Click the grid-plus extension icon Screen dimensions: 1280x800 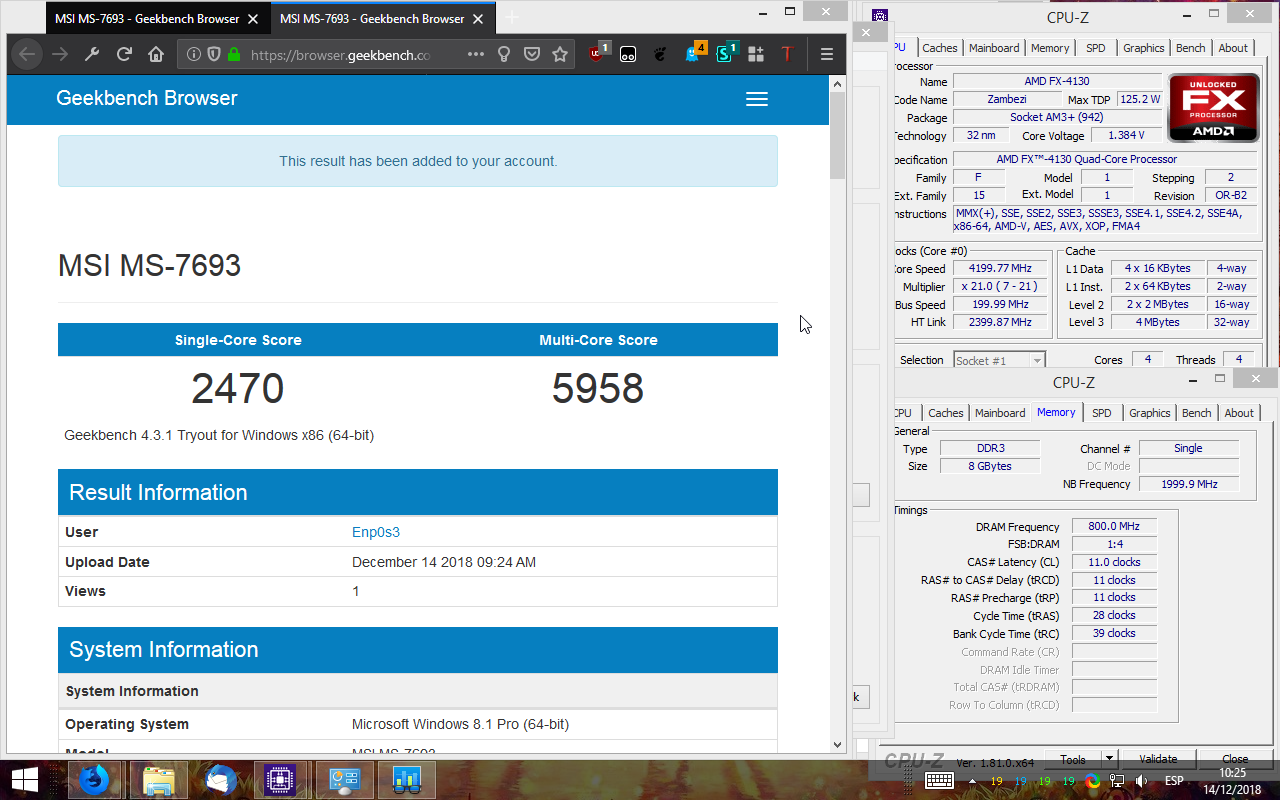(x=756, y=54)
